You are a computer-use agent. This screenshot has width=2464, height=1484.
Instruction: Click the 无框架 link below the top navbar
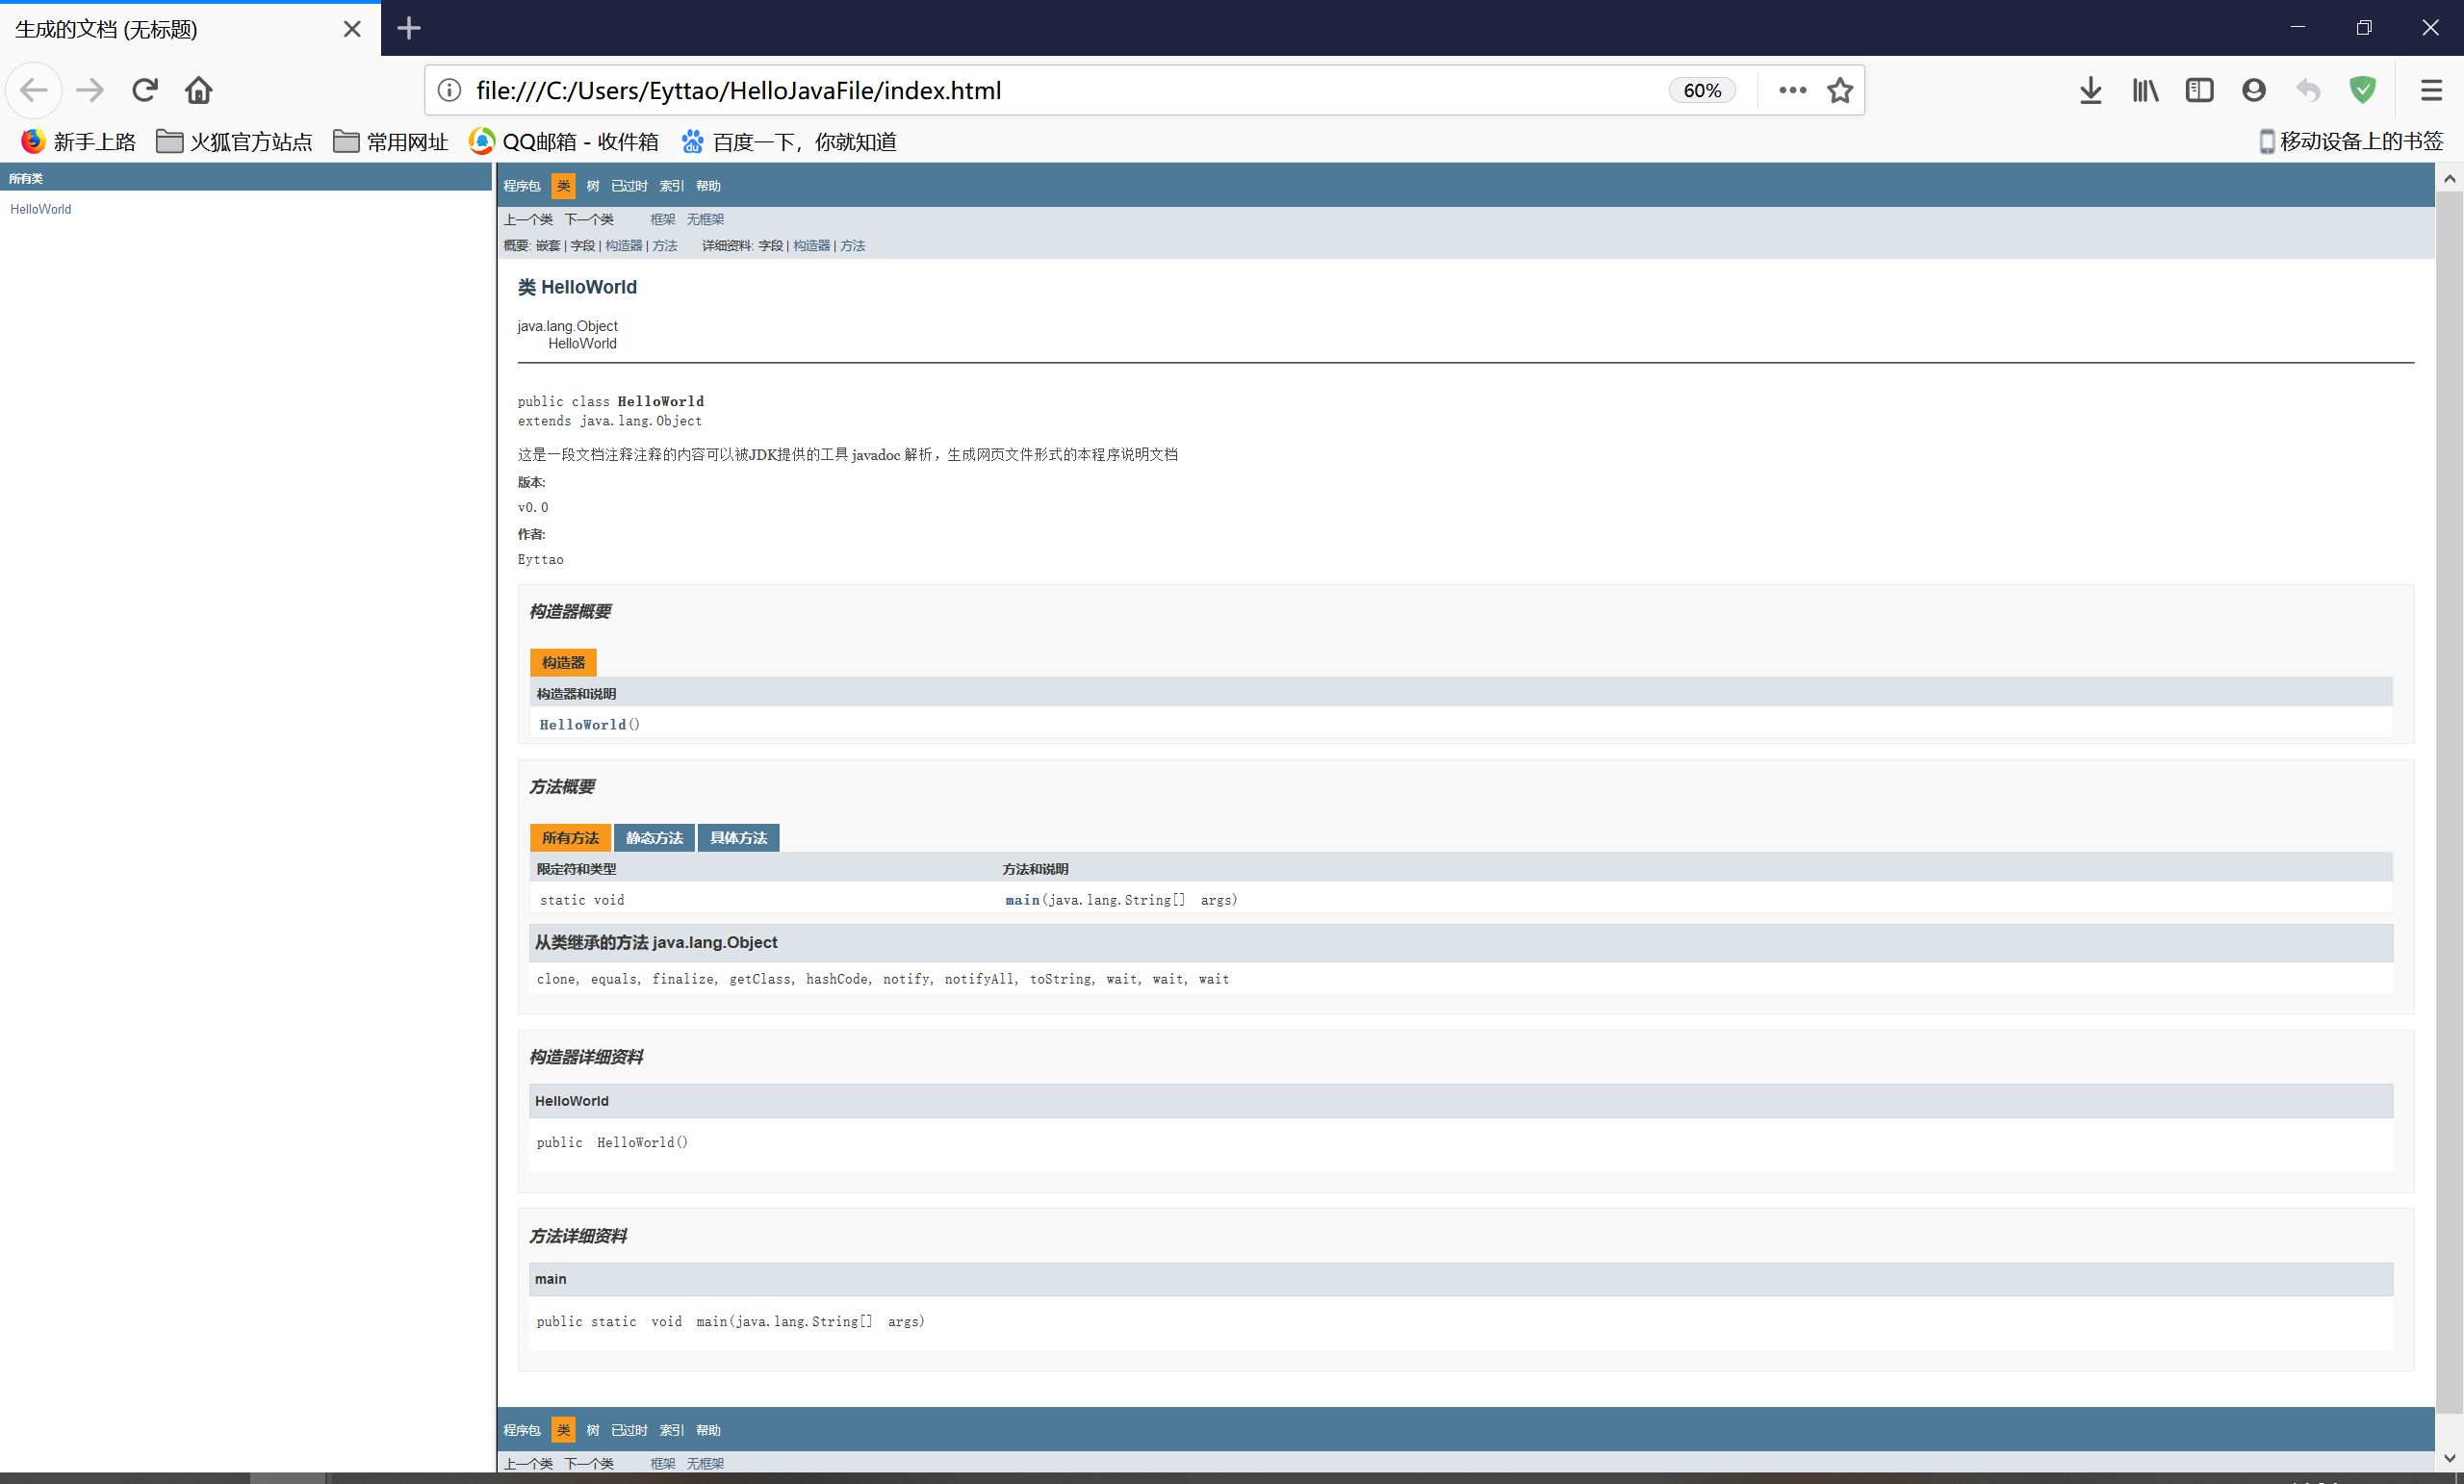(x=705, y=219)
